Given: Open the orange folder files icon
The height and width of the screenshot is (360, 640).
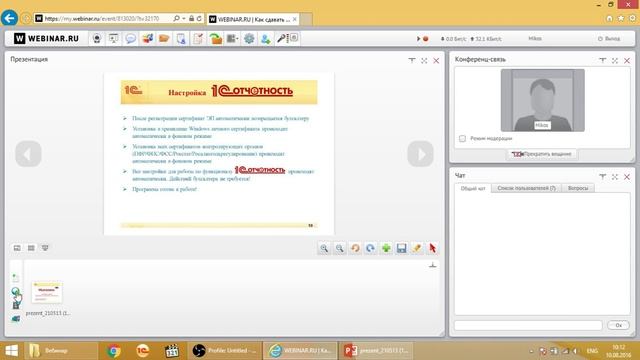Looking at the screenshot, I should pyautogui.click(x=164, y=38).
